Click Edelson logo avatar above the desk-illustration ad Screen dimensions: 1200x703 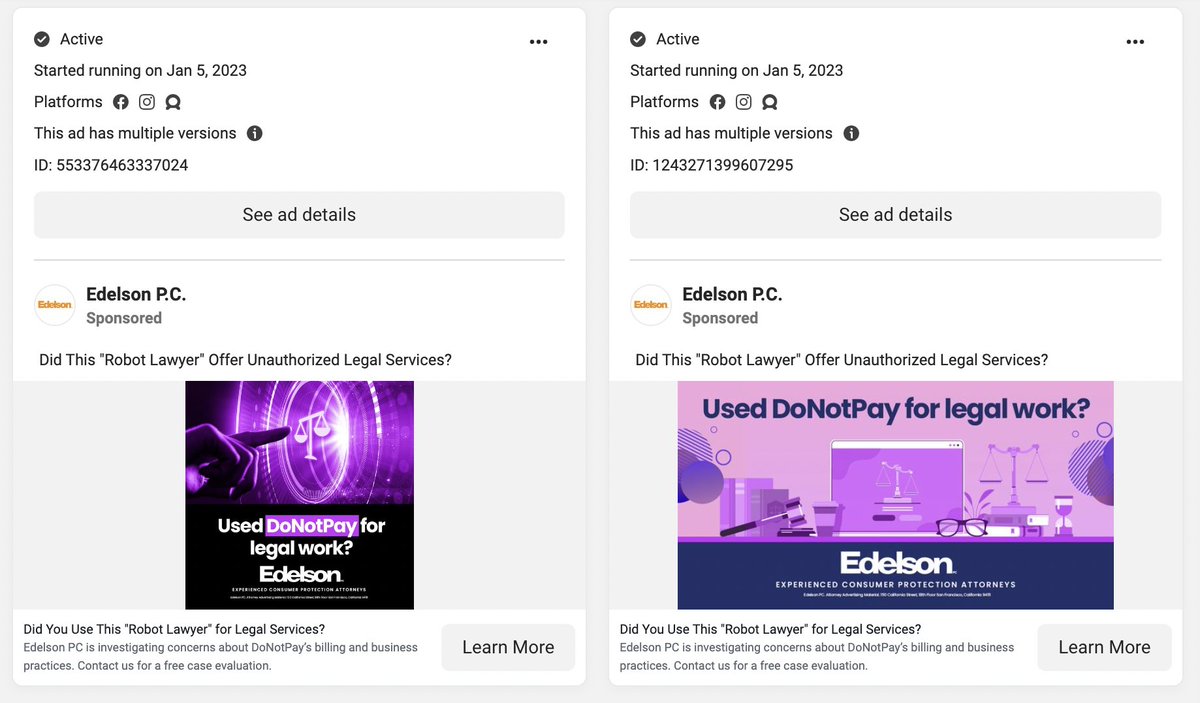651,305
